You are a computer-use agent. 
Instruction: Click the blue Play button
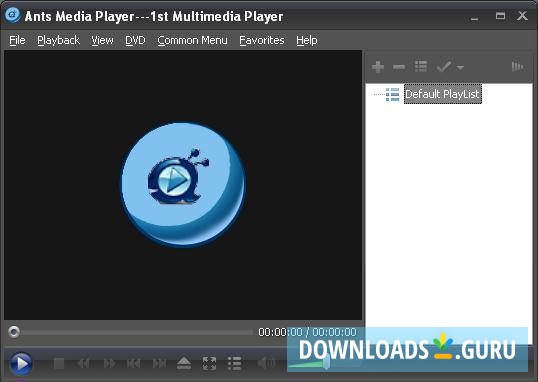click(21, 363)
